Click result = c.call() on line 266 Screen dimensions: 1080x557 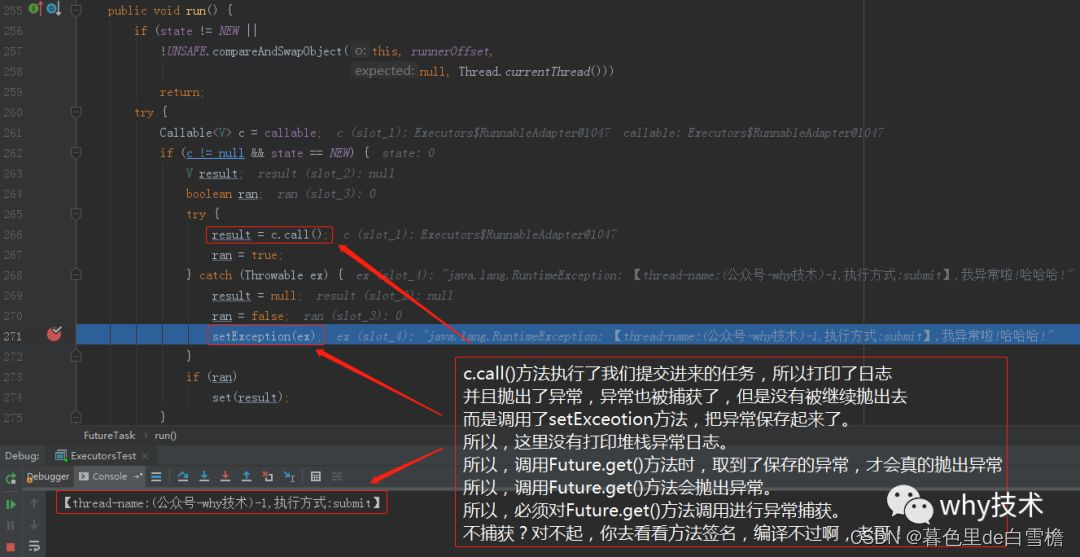click(269, 235)
